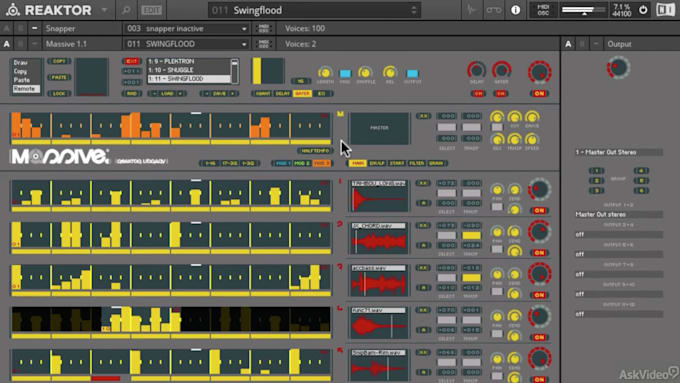Click the REL knob
Image resolution: width=680 pixels, height=383 pixels.
click(389, 72)
